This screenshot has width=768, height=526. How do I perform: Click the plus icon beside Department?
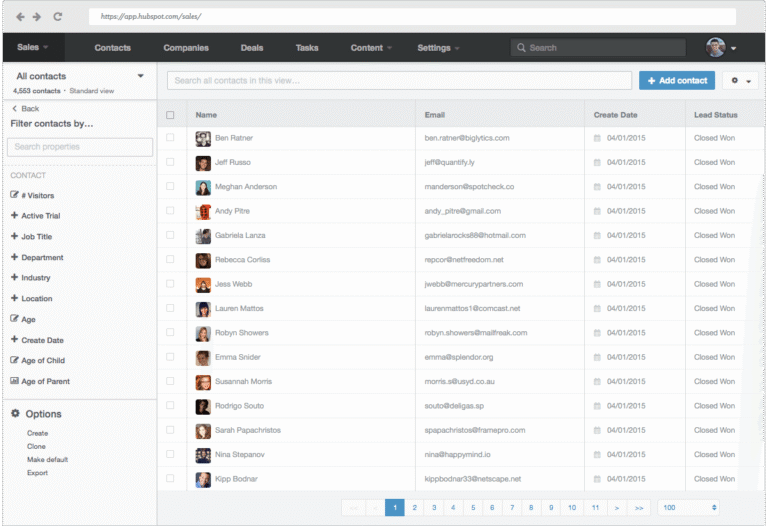[x=15, y=257]
